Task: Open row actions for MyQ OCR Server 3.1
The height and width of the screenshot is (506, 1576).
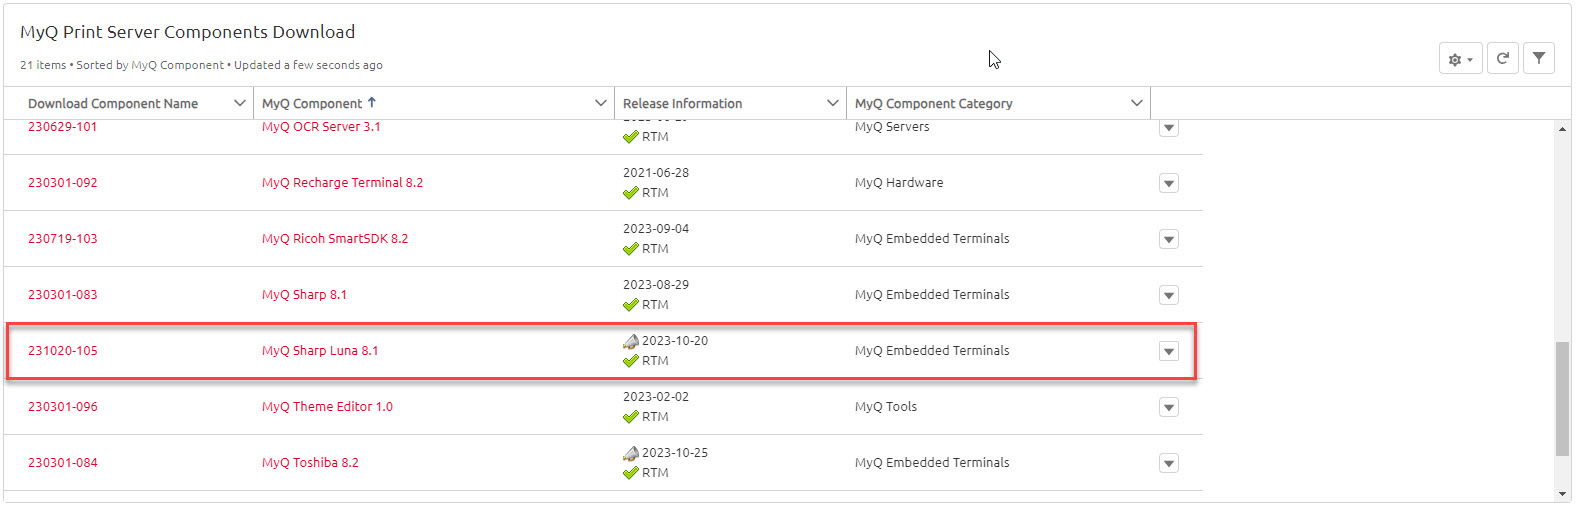Action: [1168, 127]
